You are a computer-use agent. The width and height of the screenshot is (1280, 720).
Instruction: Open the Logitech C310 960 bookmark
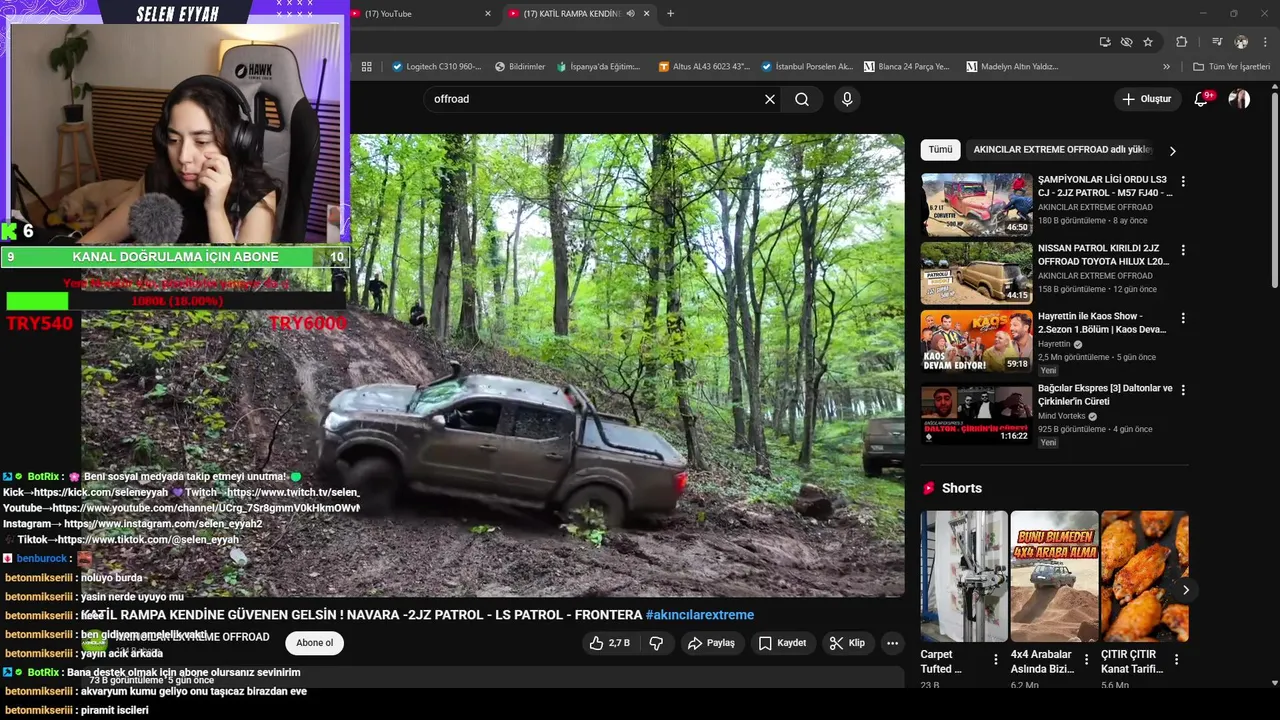[437, 67]
